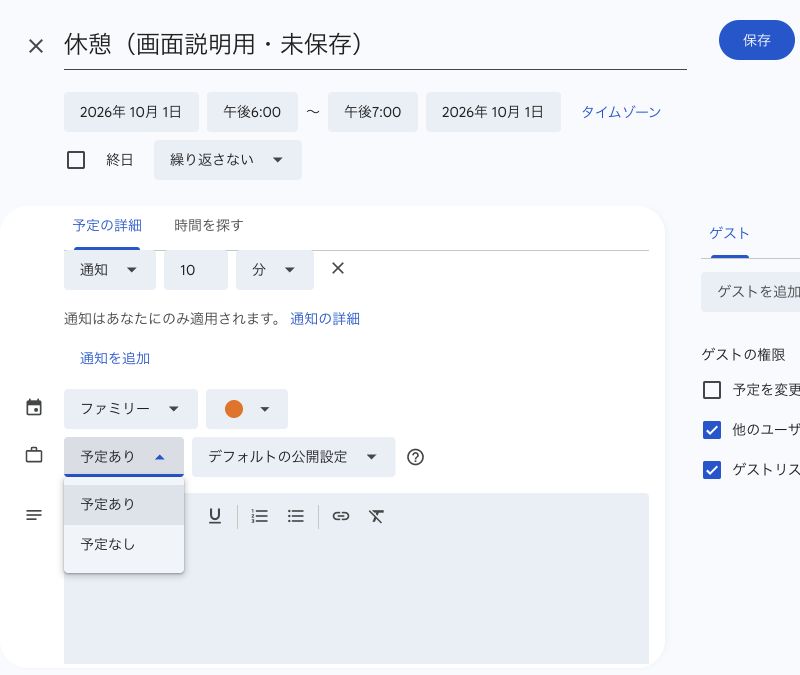The width and height of the screenshot is (800, 675).
Task: Uncheck the ゲストリス guest permission box
Action: (712, 469)
